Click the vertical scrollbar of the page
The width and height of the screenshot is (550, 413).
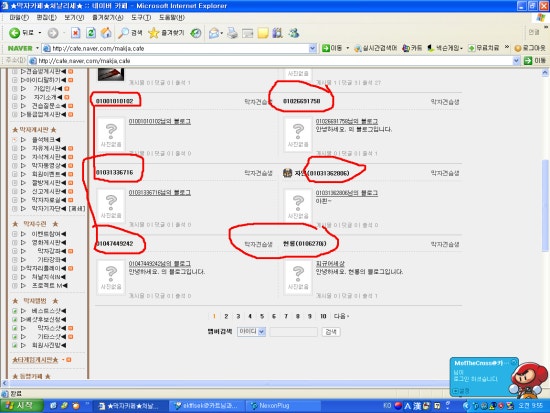[x=545, y=225]
